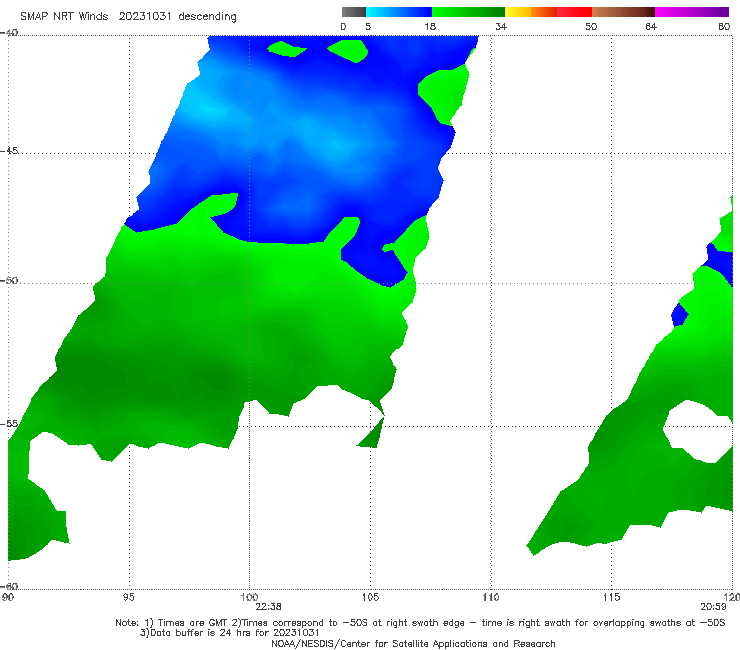740x650 pixels.
Task: Click the color bar label '50'
Action: (x=591, y=27)
